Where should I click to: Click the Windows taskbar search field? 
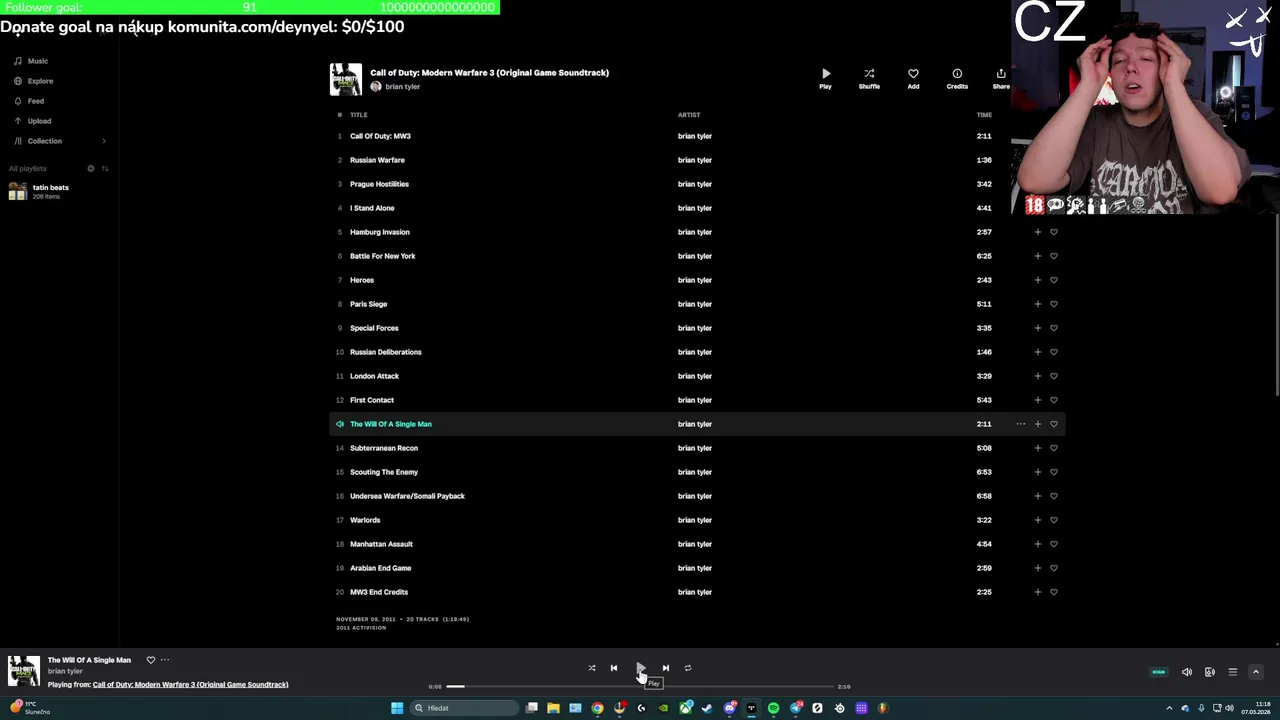(x=465, y=708)
